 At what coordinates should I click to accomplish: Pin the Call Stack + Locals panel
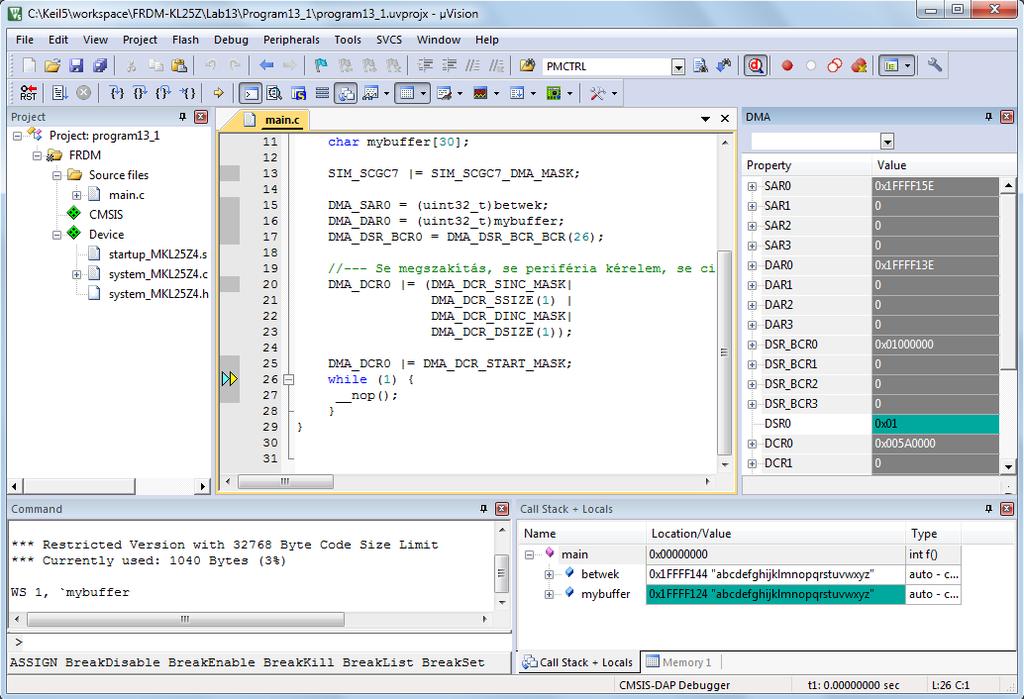pos(989,509)
